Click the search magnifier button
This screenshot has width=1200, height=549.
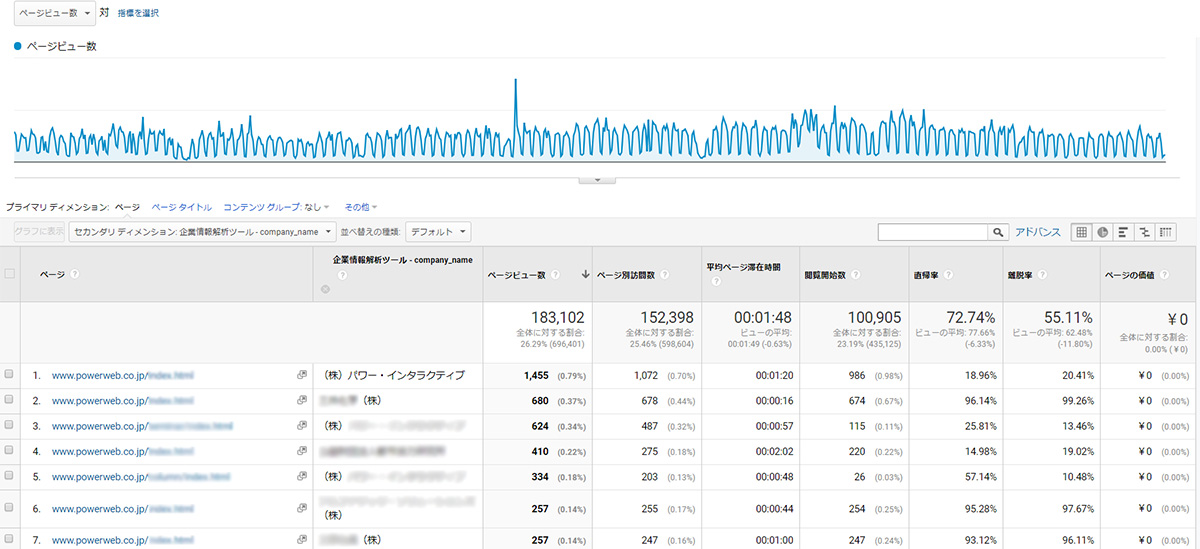point(998,232)
